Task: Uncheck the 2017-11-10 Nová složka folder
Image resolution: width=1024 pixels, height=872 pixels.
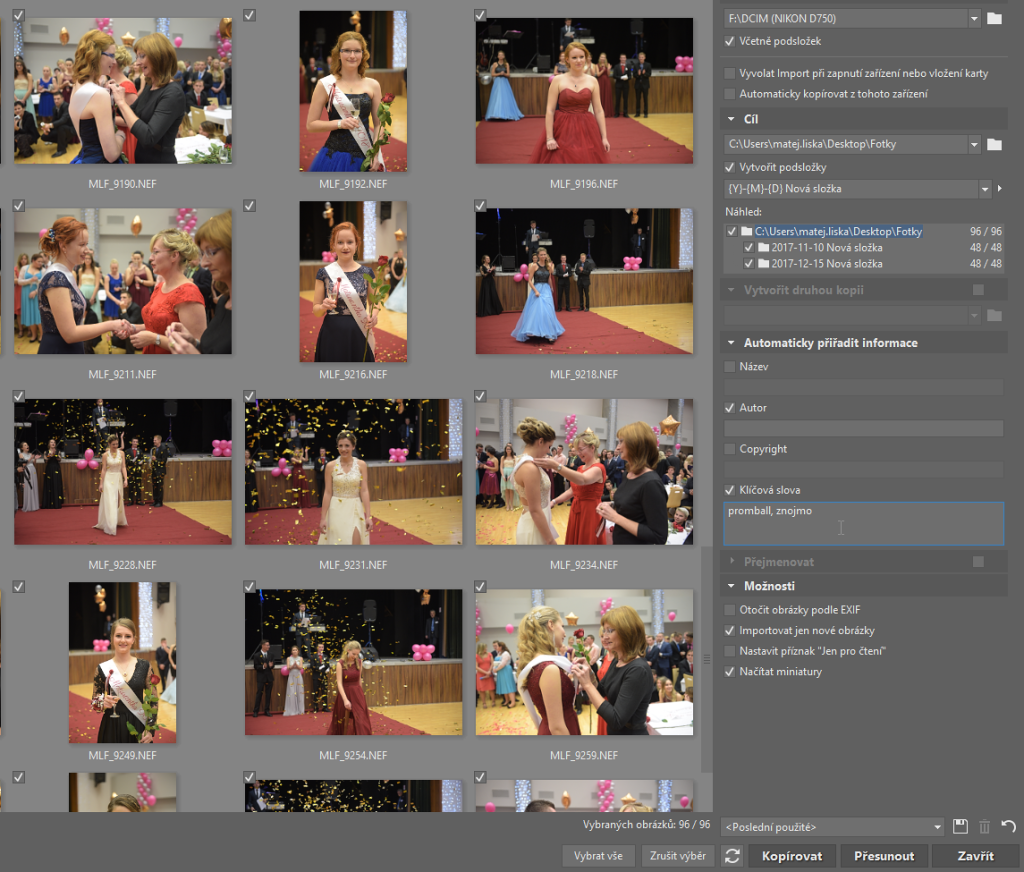Action: (748, 248)
